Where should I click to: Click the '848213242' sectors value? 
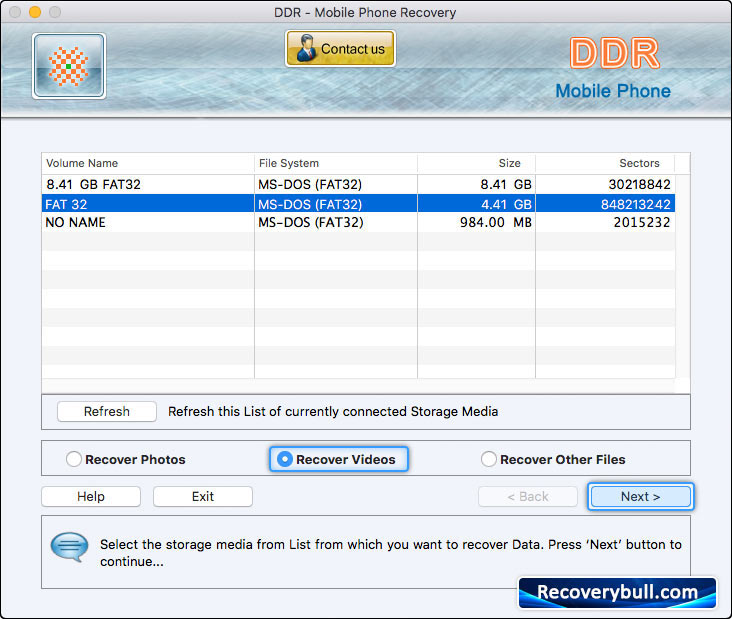pyautogui.click(x=636, y=204)
